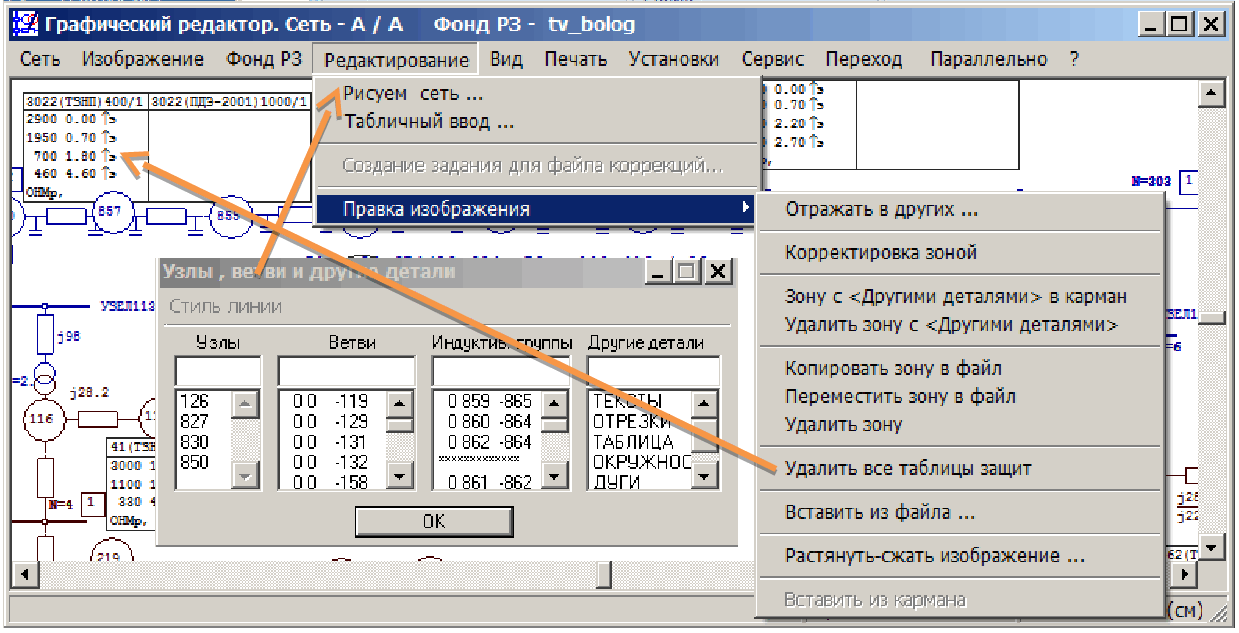Screen dimensions: 1239x633
Task: Close the 'Узлы, ветви и другие детали' dialog
Action: pos(716,272)
